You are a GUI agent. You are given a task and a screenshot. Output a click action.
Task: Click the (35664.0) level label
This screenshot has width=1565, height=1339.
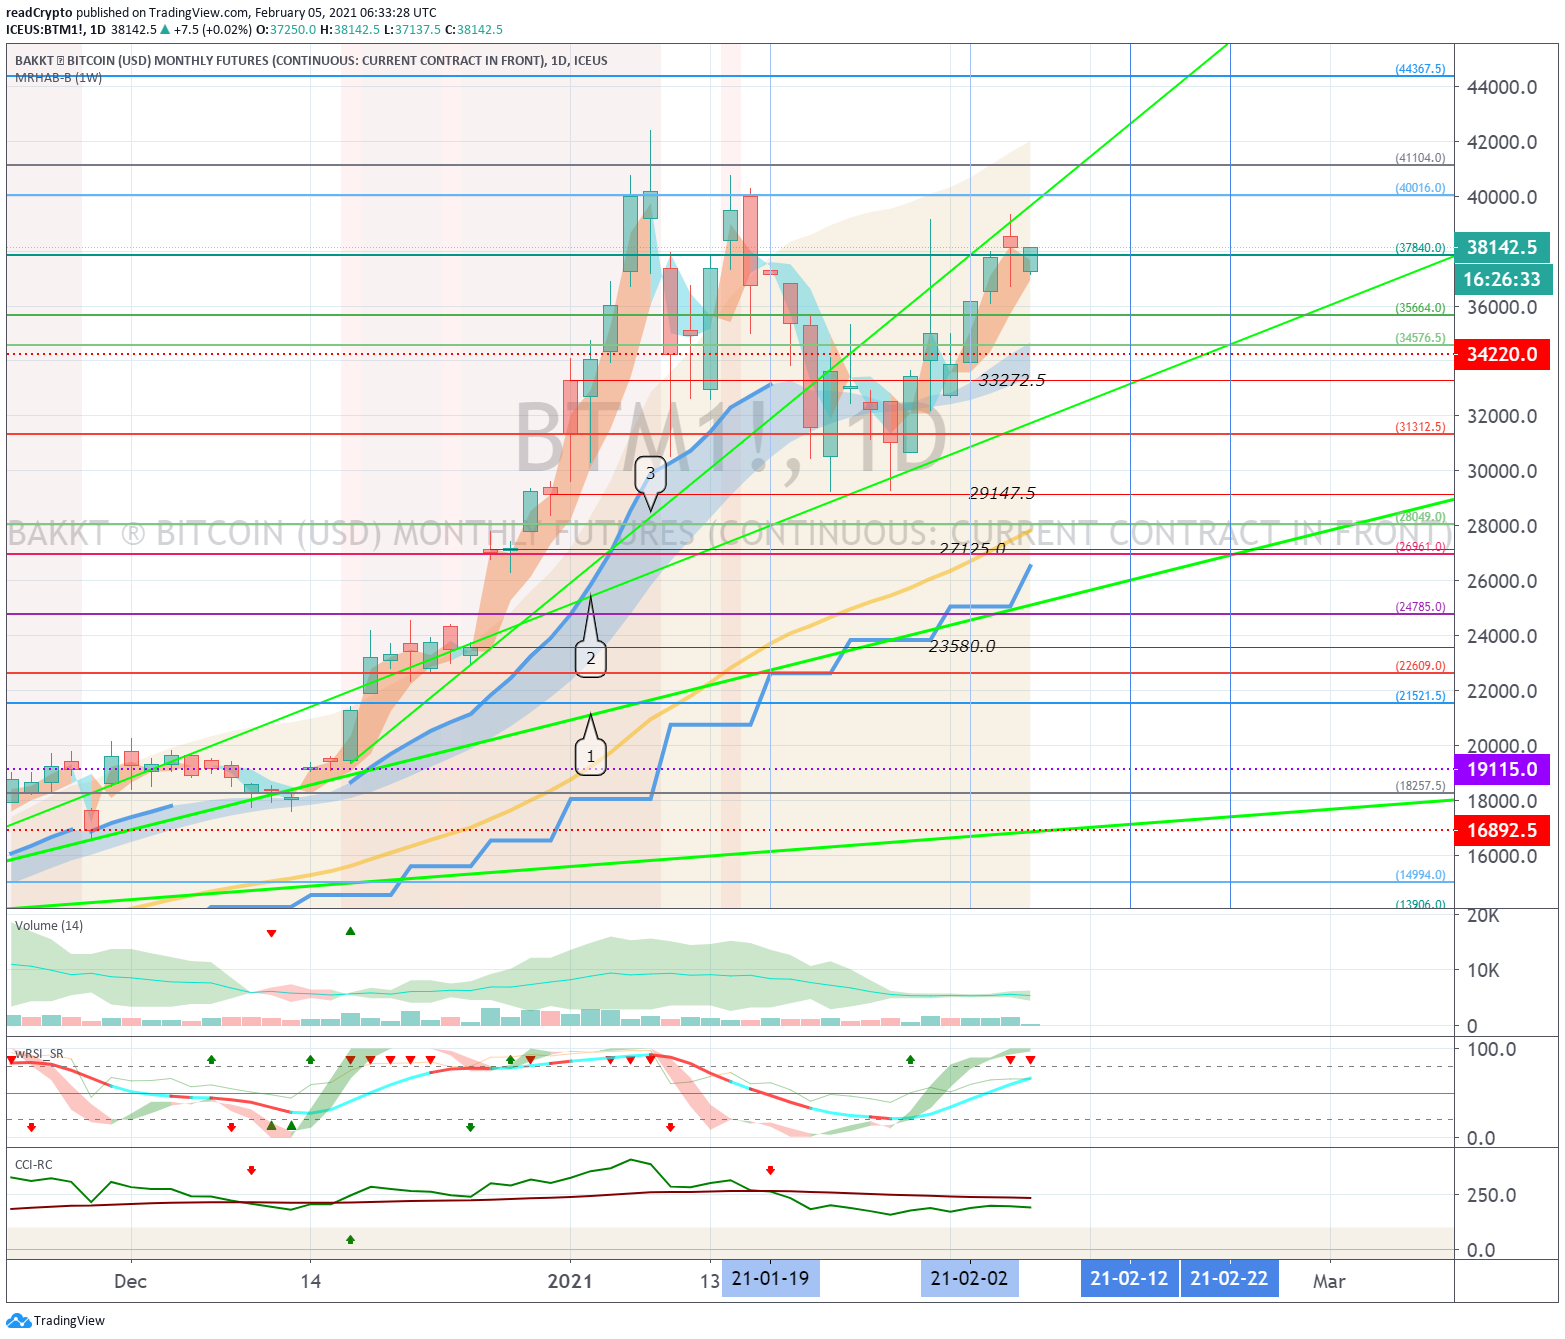(1420, 308)
